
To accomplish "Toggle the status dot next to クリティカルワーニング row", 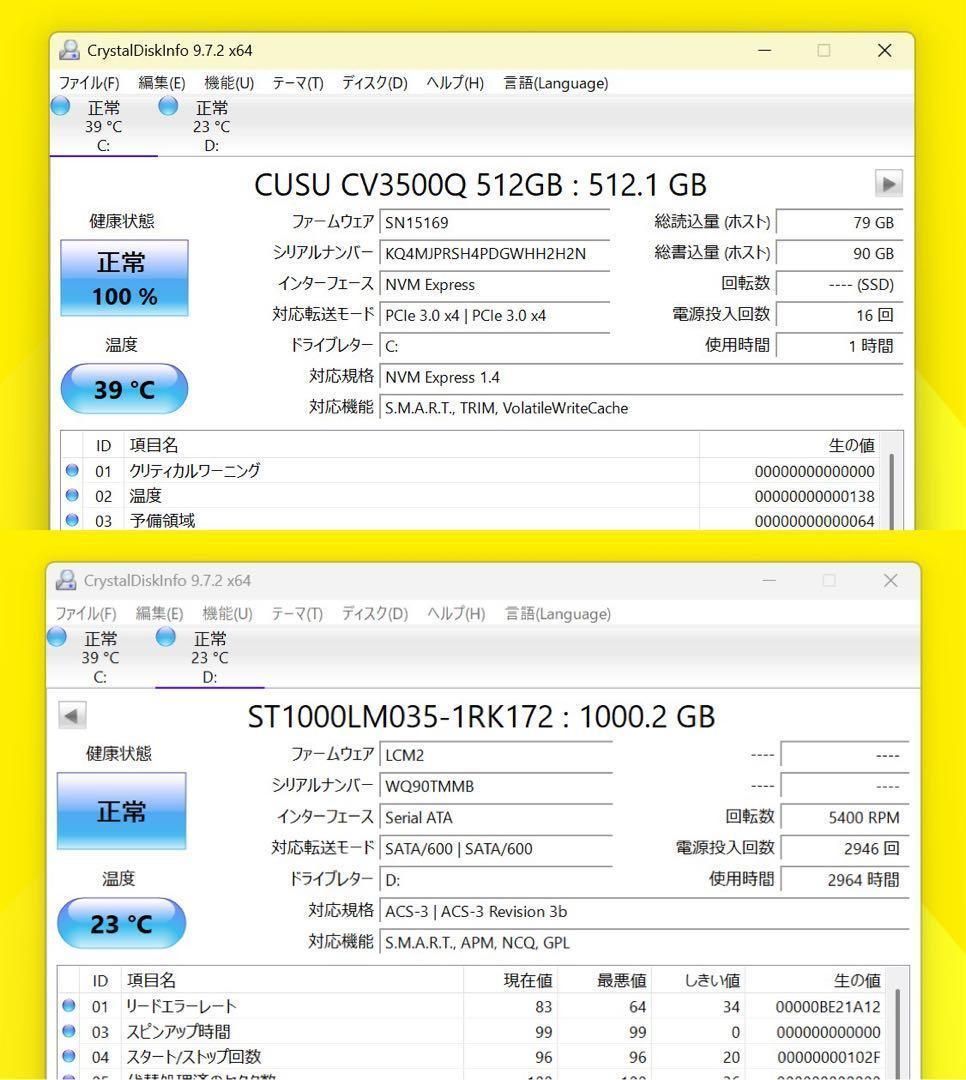I will (x=71, y=470).
